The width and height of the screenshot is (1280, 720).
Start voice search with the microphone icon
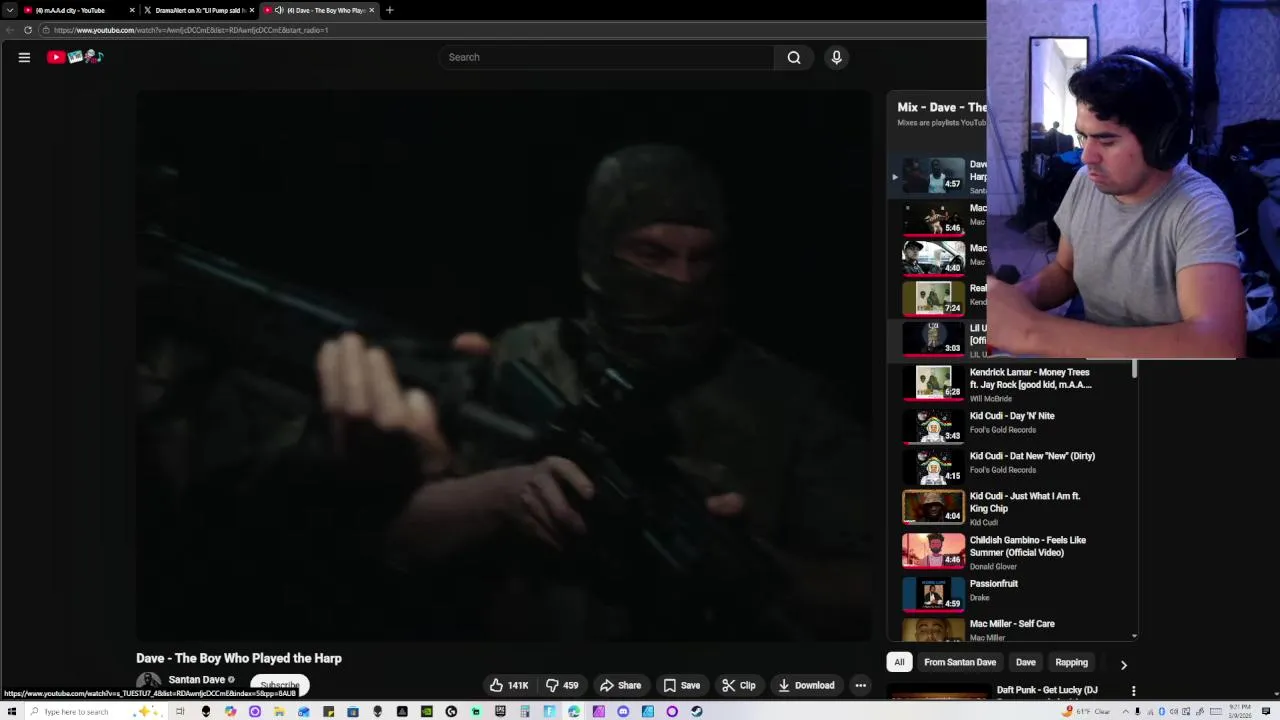click(837, 57)
